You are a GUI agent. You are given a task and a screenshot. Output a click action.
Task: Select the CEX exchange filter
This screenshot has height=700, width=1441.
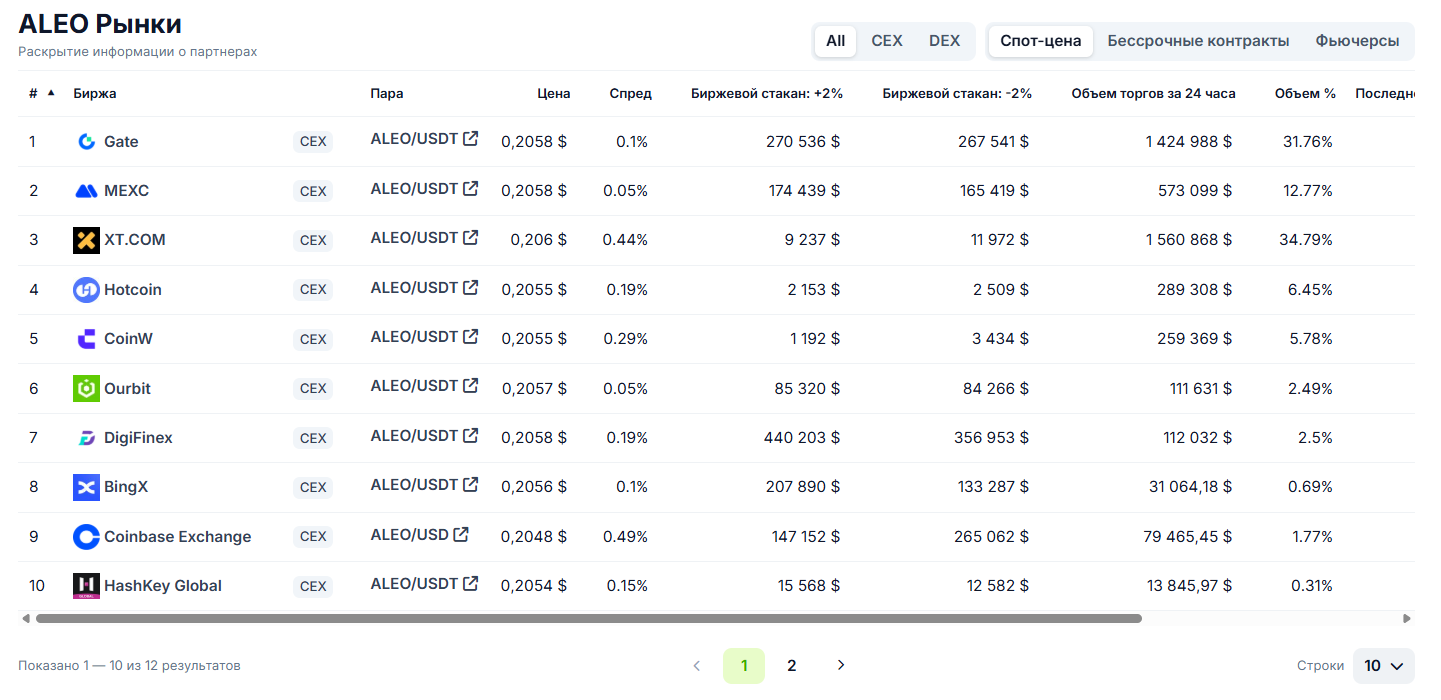coord(887,41)
